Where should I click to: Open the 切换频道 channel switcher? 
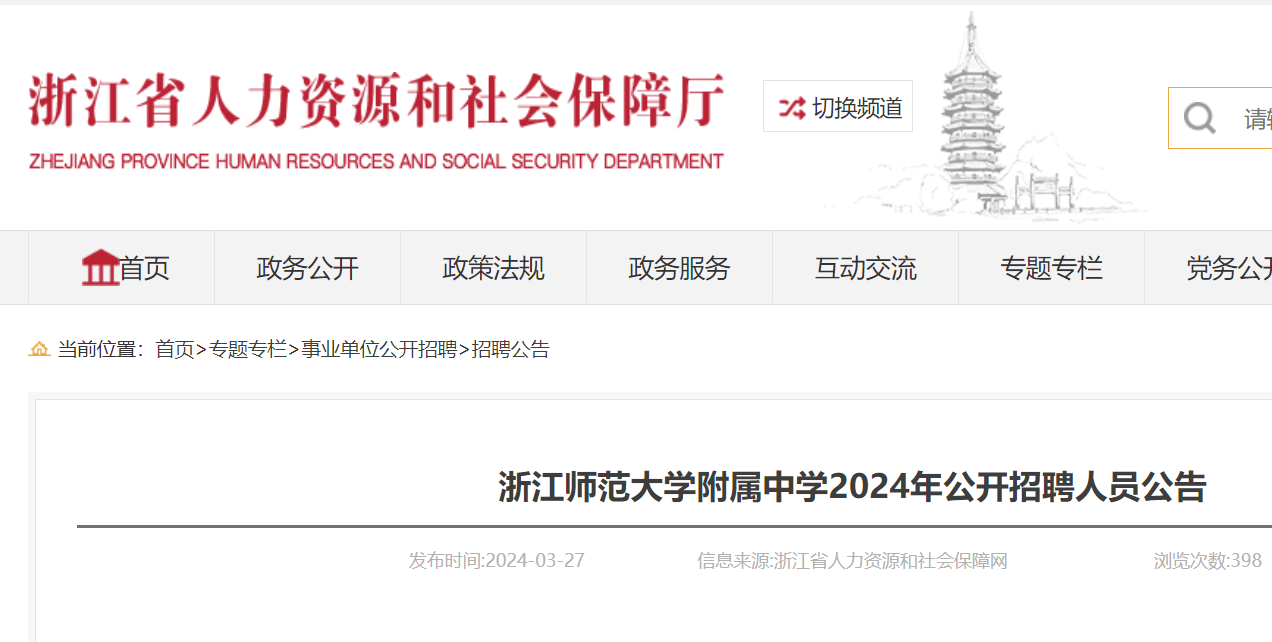click(x=838, y=107)
